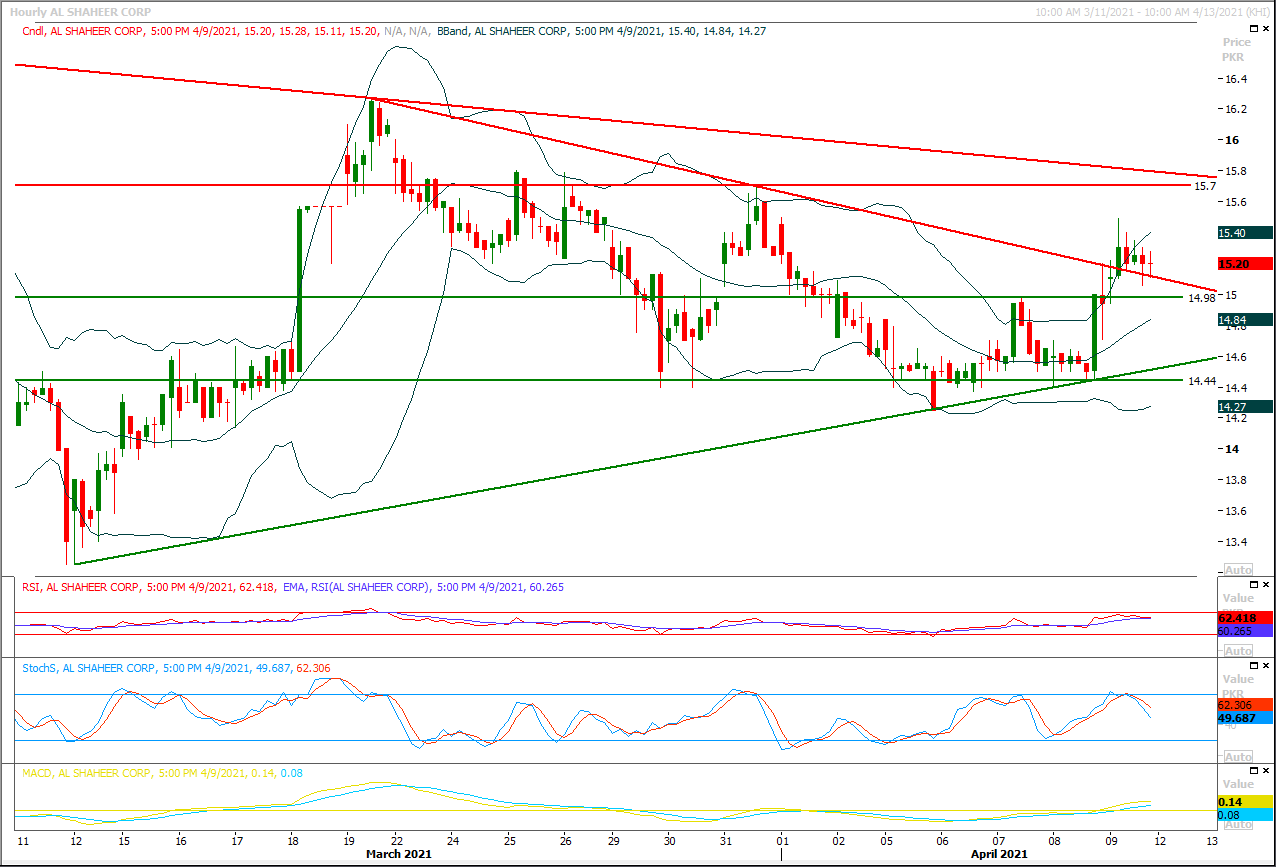Click the Price PKR axis heading
The height and width of the screenshot is (867, 1276).
click(1237, 50)
